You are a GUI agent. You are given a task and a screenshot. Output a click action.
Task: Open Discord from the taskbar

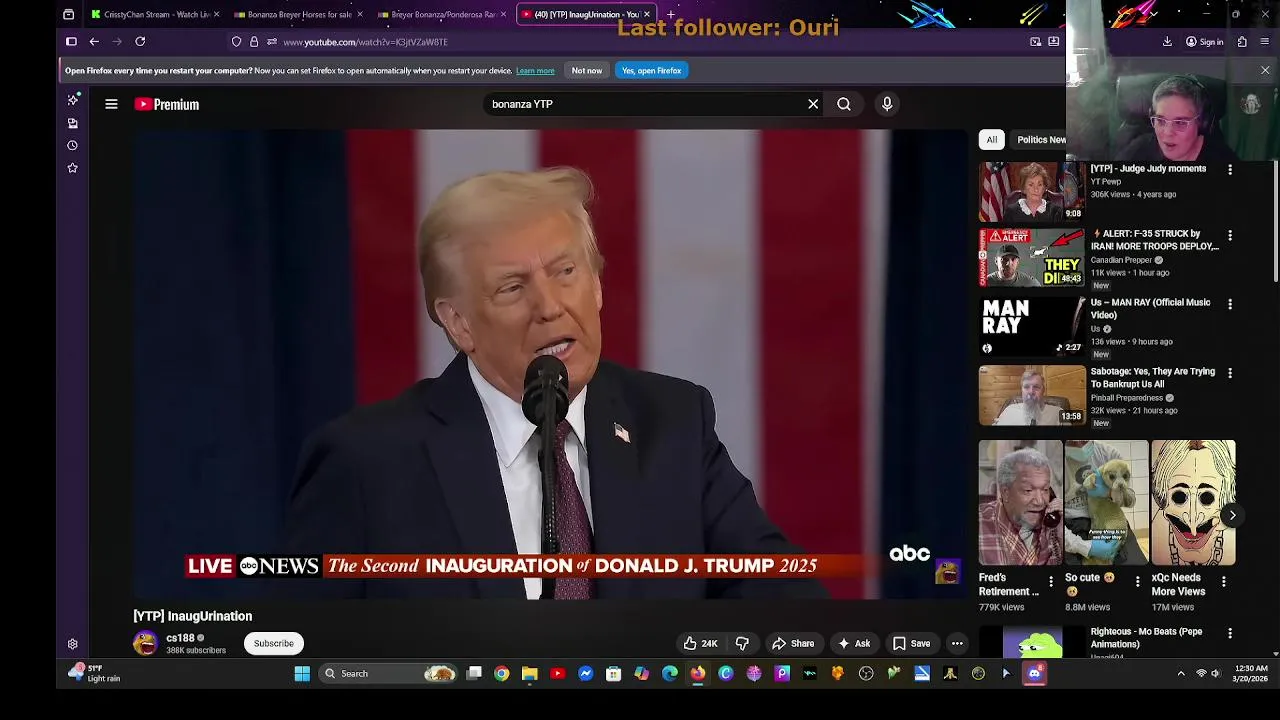[1034, 674]
